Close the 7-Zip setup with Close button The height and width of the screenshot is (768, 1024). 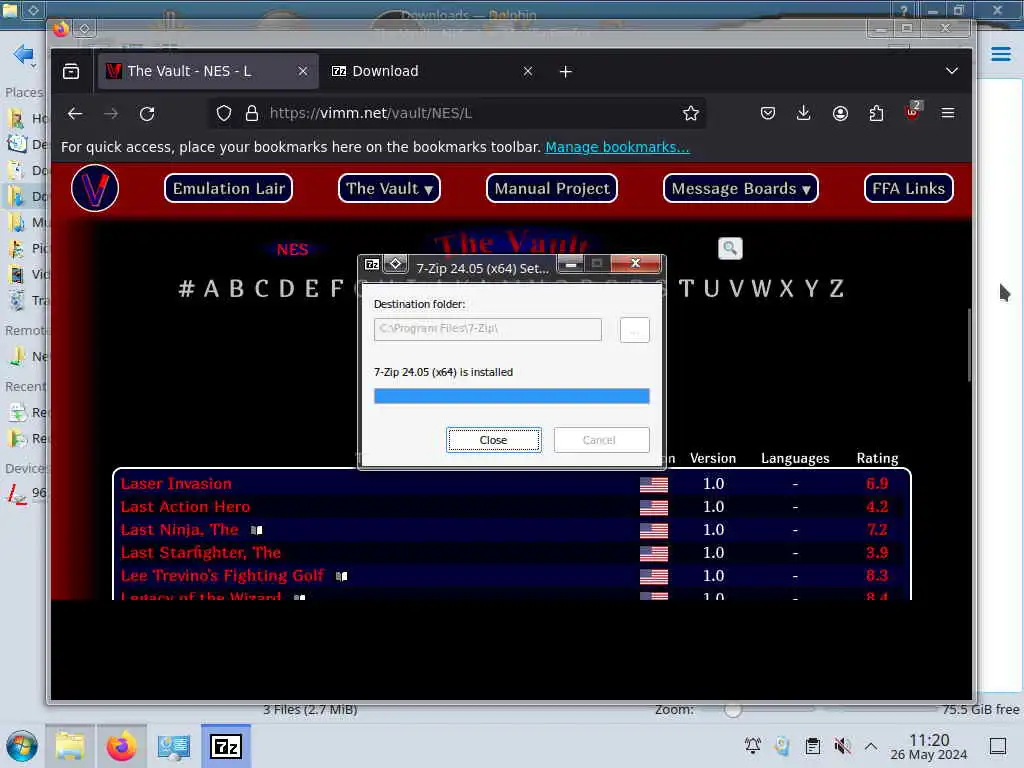click(x=493, y=440)
